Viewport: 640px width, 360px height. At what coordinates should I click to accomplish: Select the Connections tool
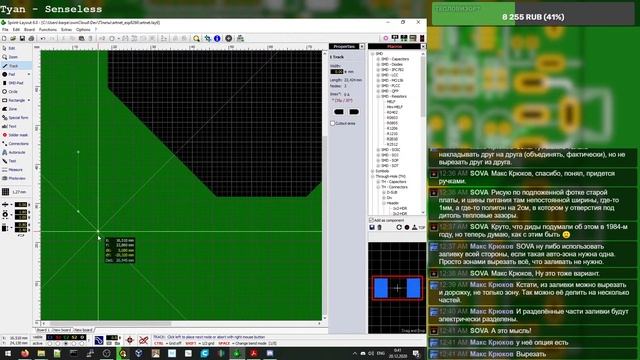click(16, 144)
